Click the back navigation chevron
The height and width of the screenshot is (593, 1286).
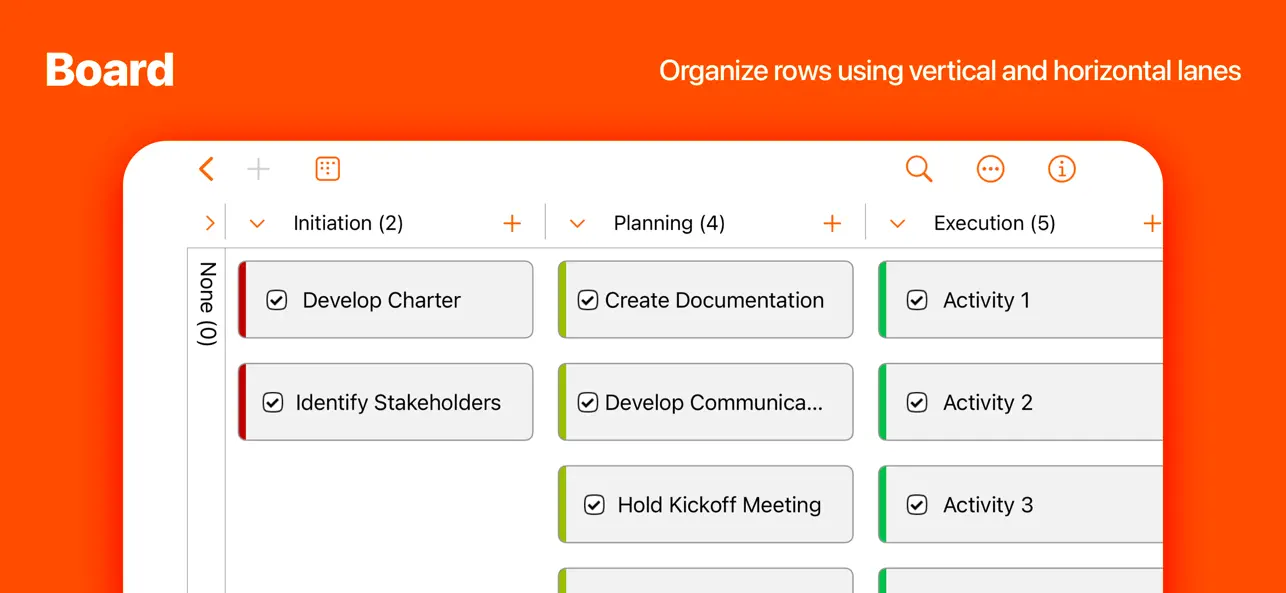206,168
